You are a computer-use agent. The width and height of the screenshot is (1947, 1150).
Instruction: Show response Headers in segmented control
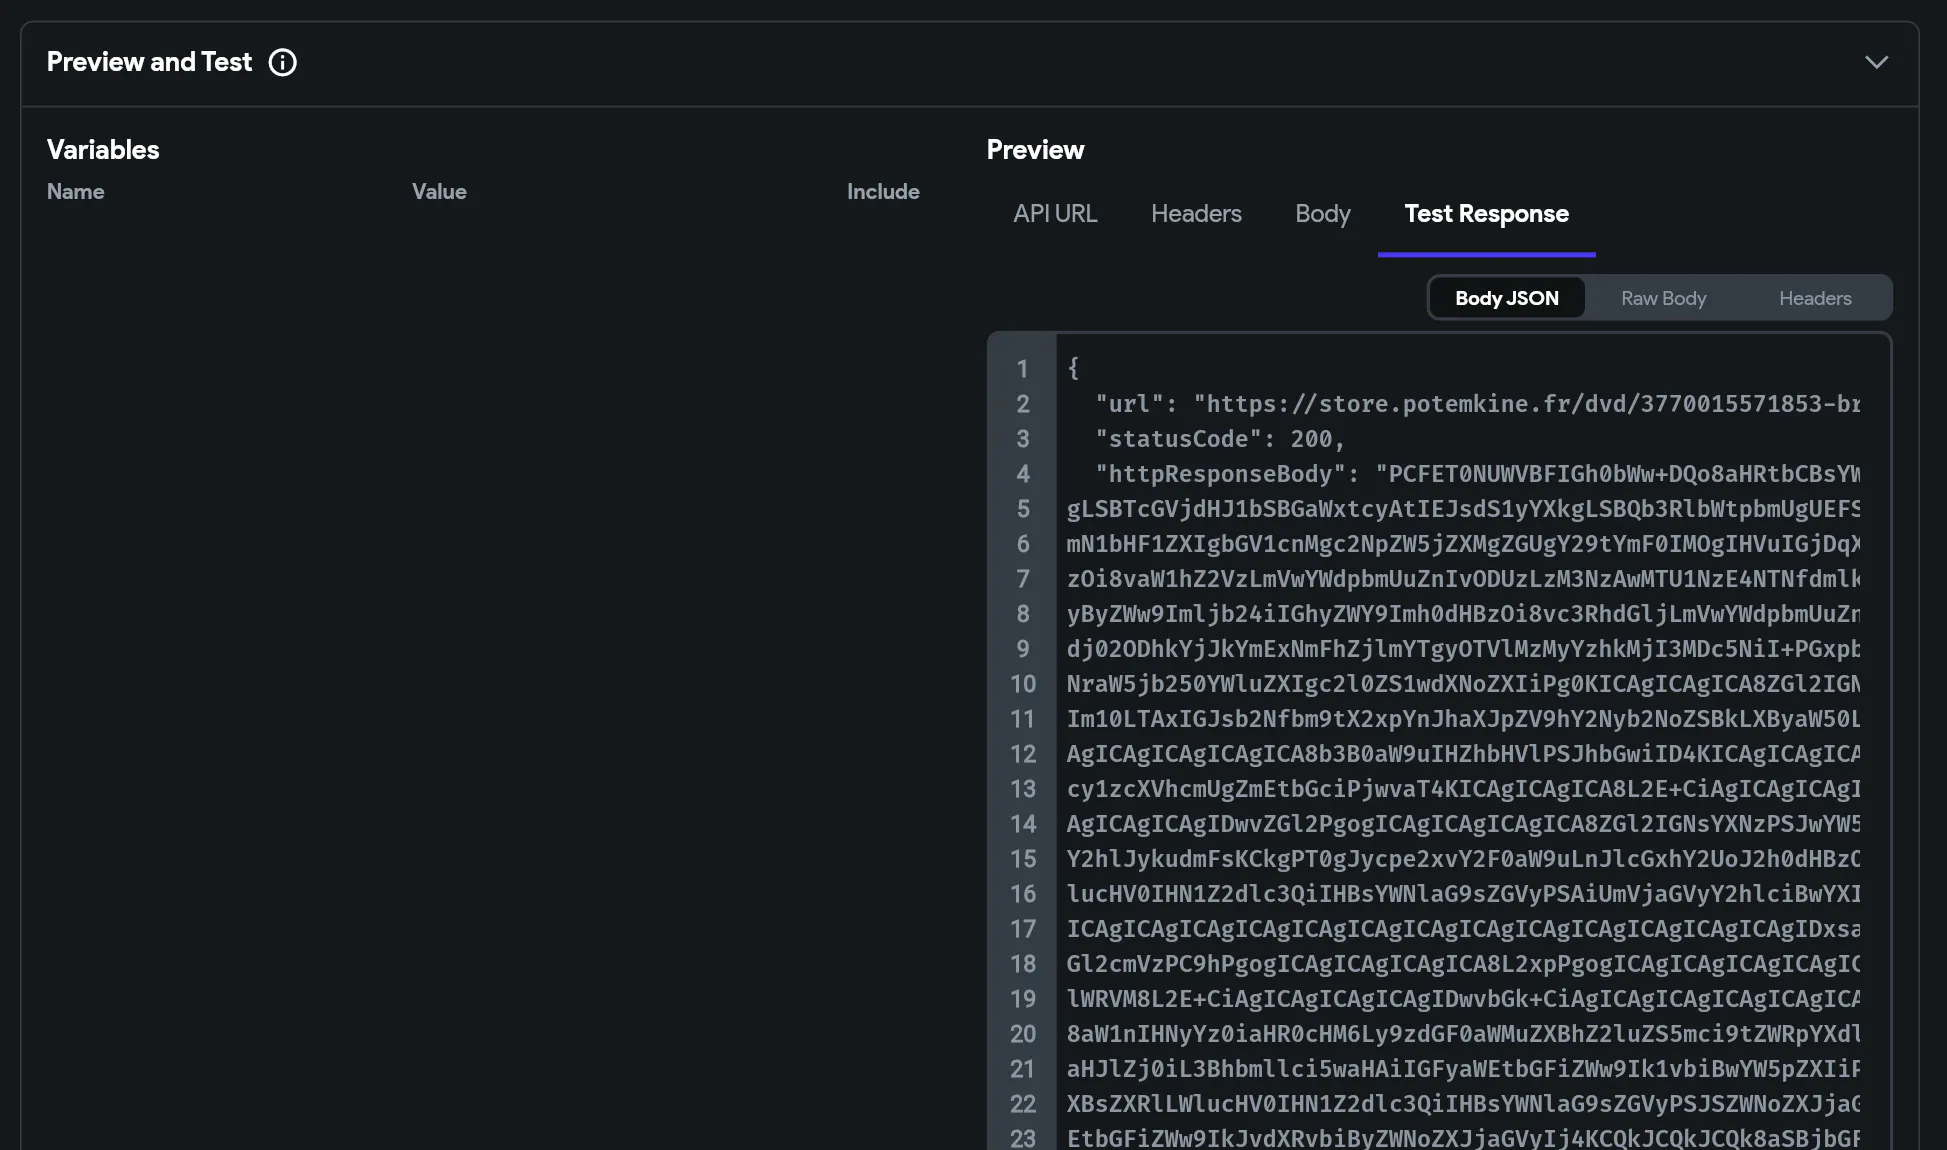pos(1814,298)
